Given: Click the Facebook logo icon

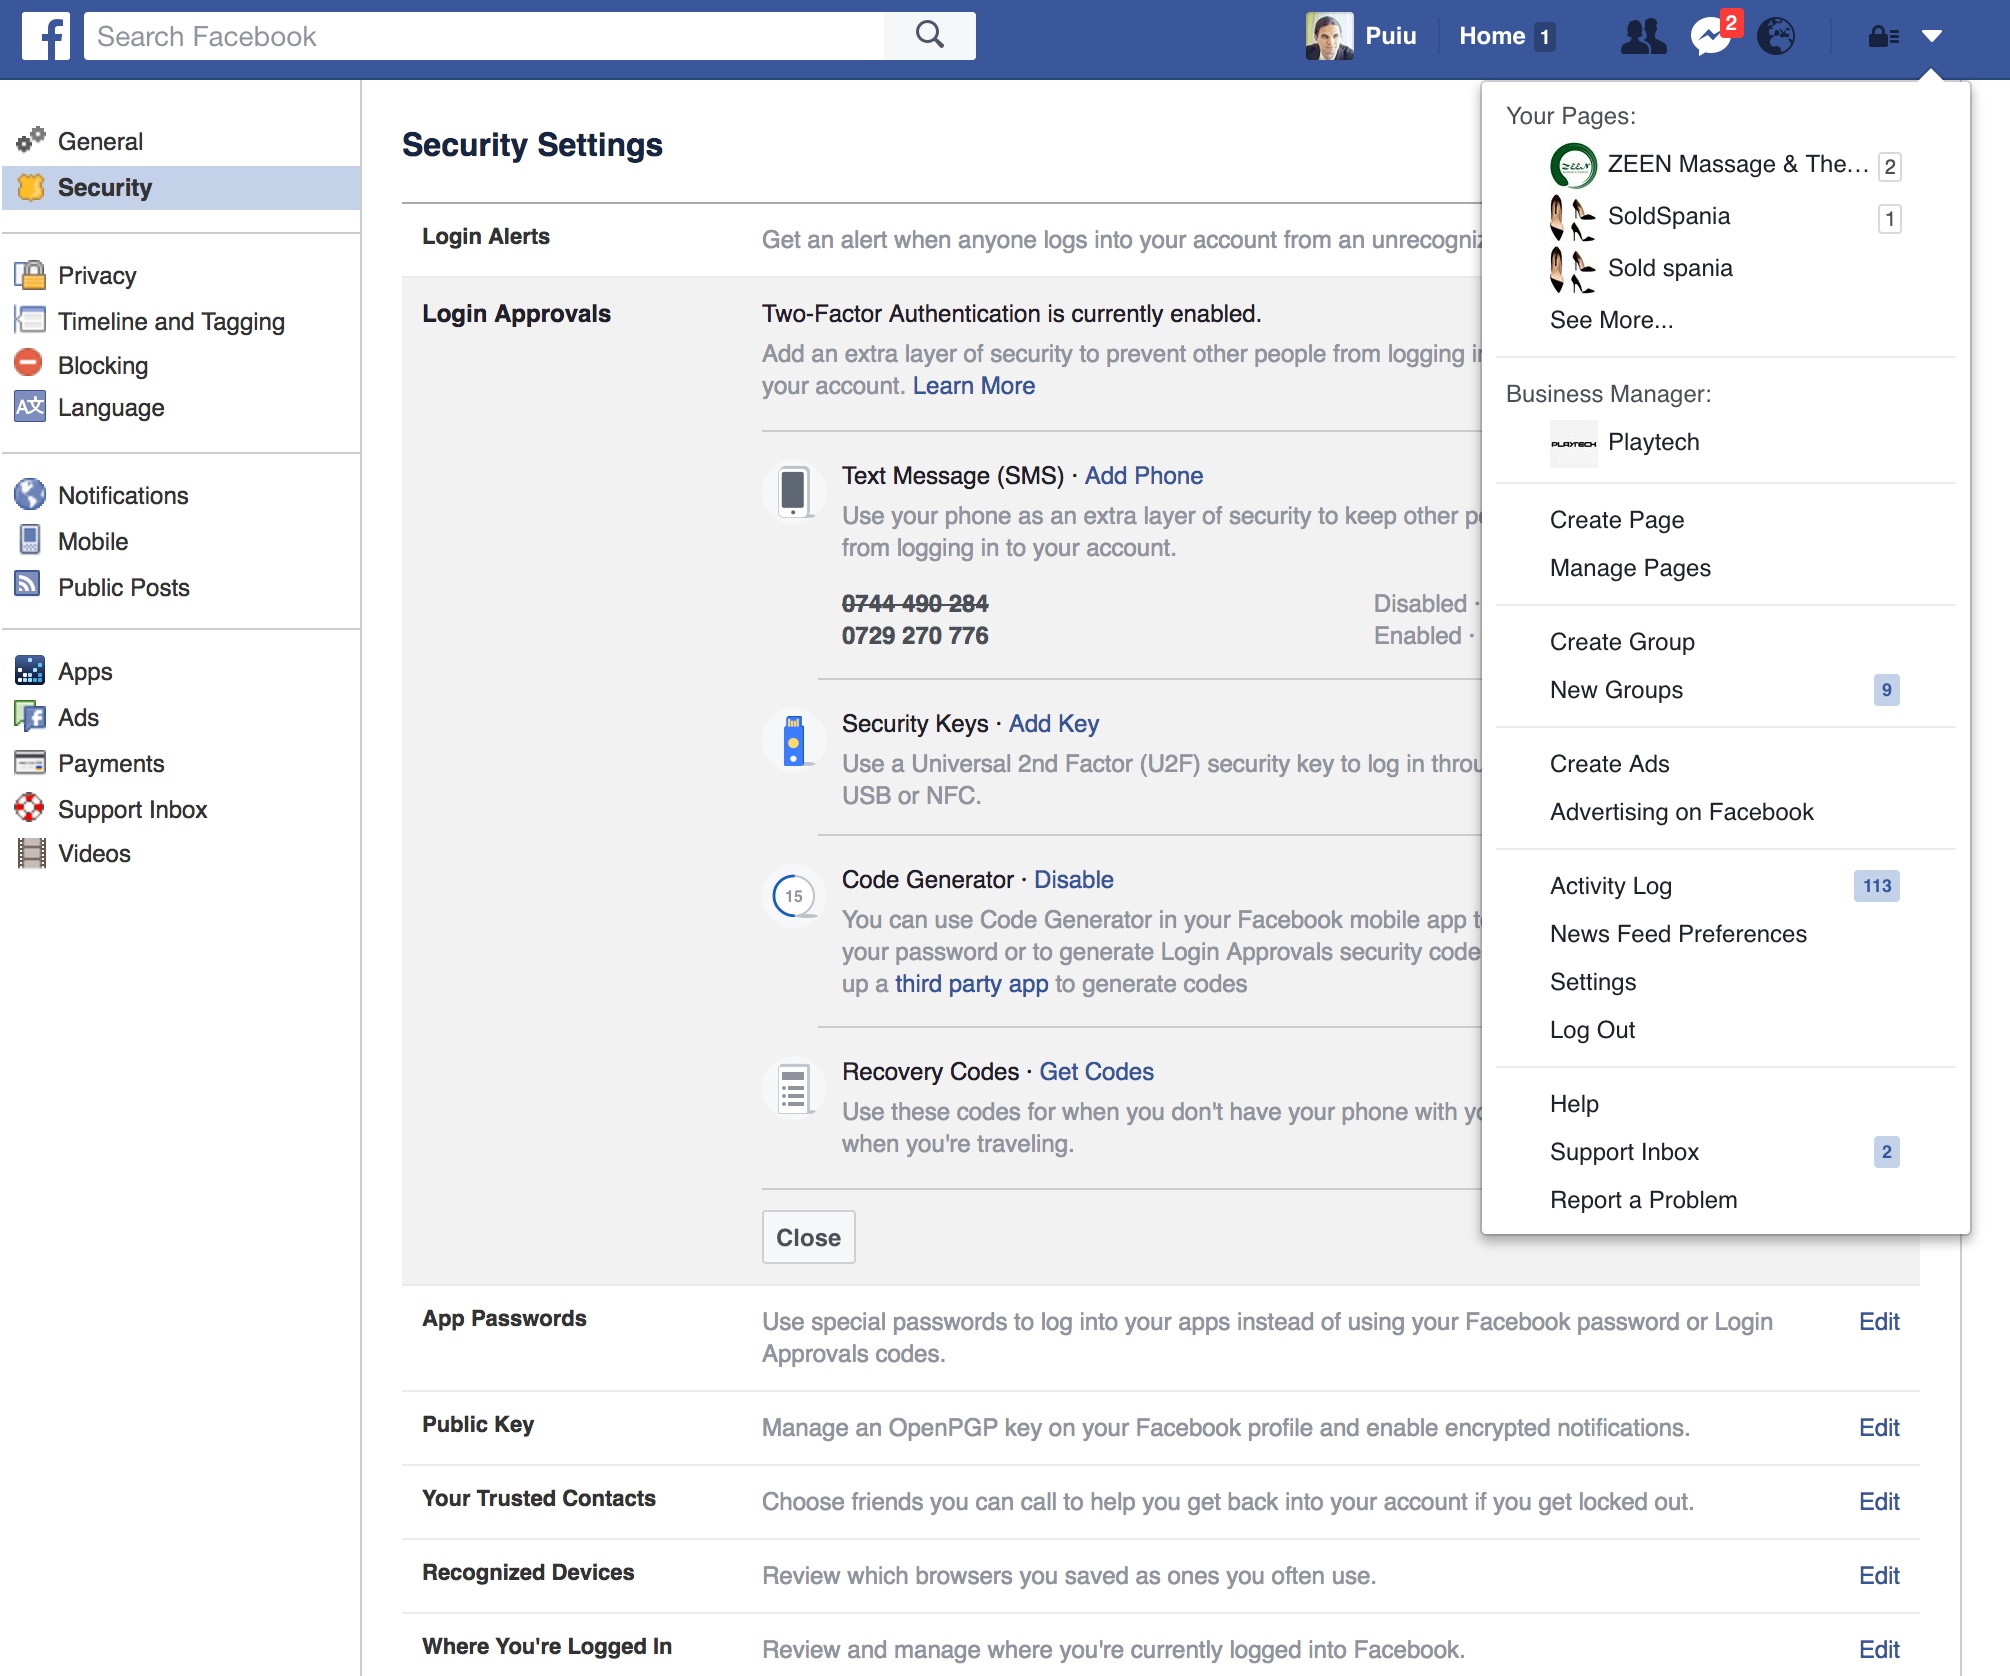Looking at the screenshot, I should [46, 36].
